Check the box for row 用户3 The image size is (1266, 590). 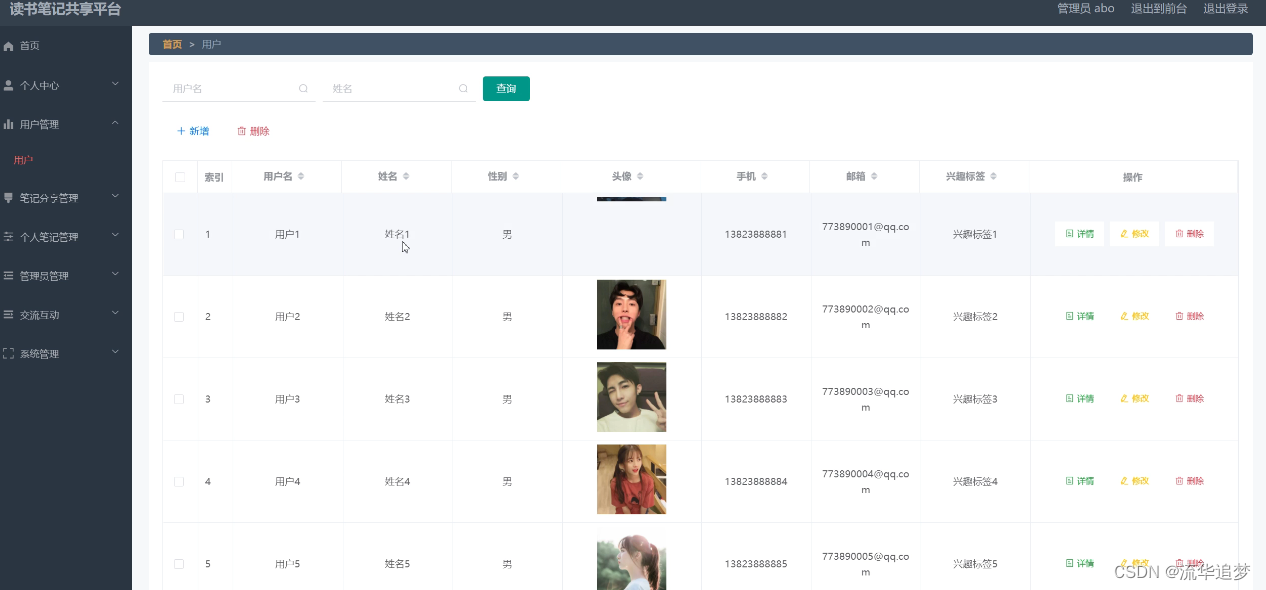(x=179, y=399)
